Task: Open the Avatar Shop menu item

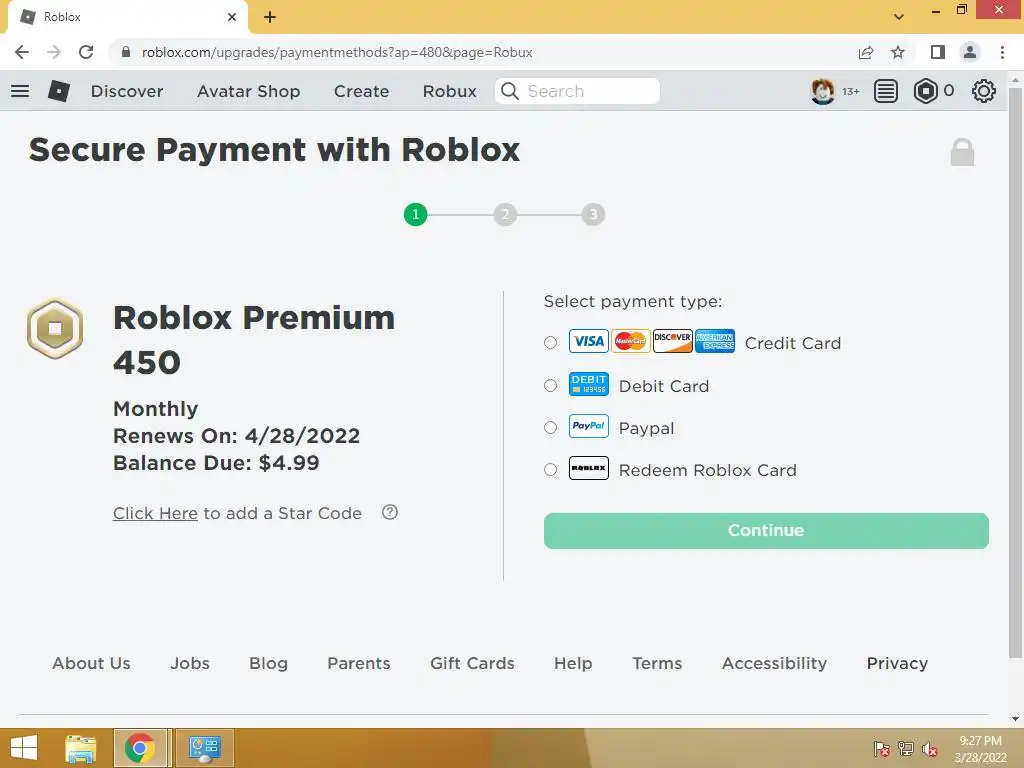Action: [x=248, y=91]
